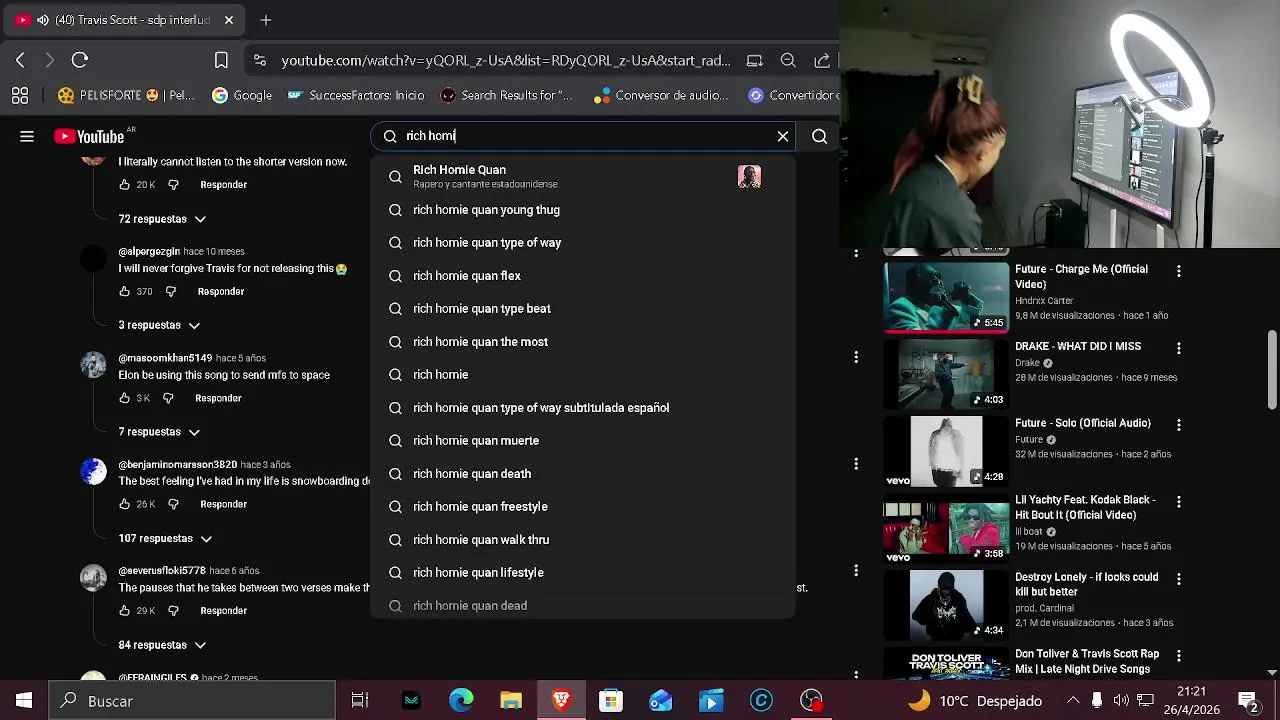Go to the YouTube home logo
1280x720 pixels.
[x=89, y=137]
